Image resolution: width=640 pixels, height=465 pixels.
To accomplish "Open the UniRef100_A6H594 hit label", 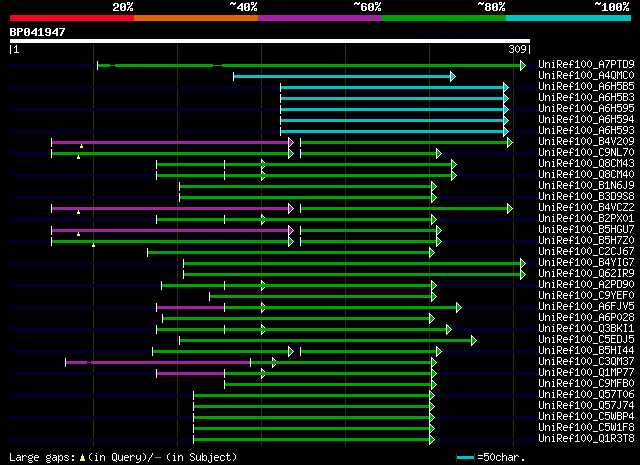I will pos(586,119).
